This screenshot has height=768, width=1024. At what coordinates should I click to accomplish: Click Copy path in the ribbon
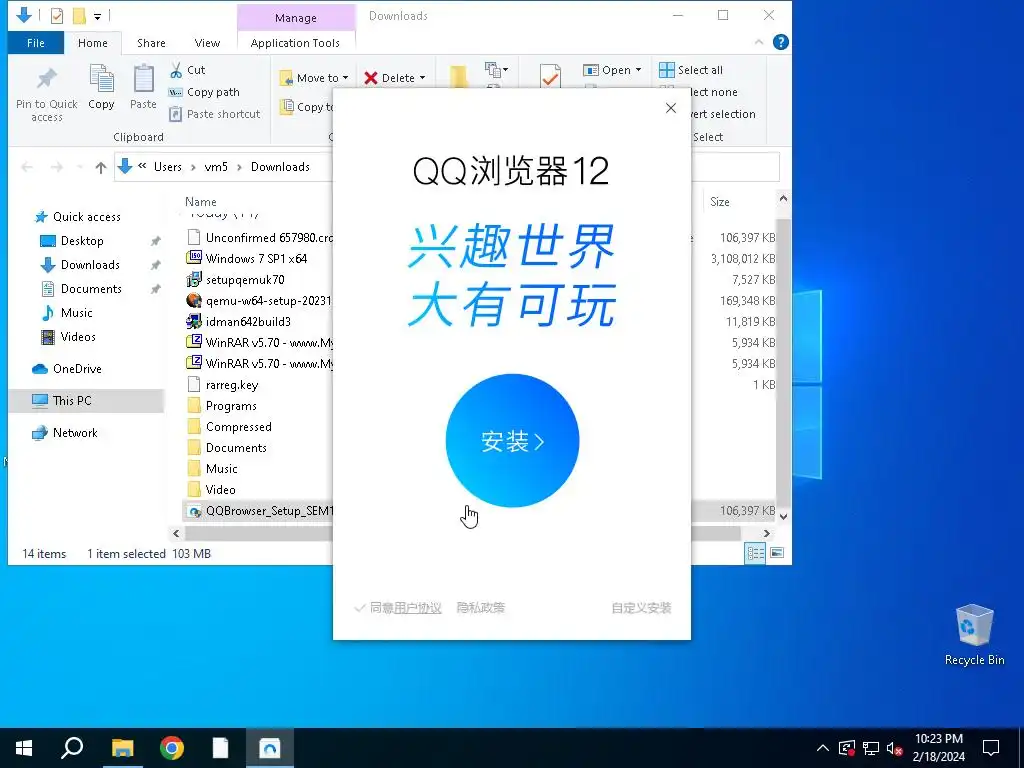tap(204, 92)
